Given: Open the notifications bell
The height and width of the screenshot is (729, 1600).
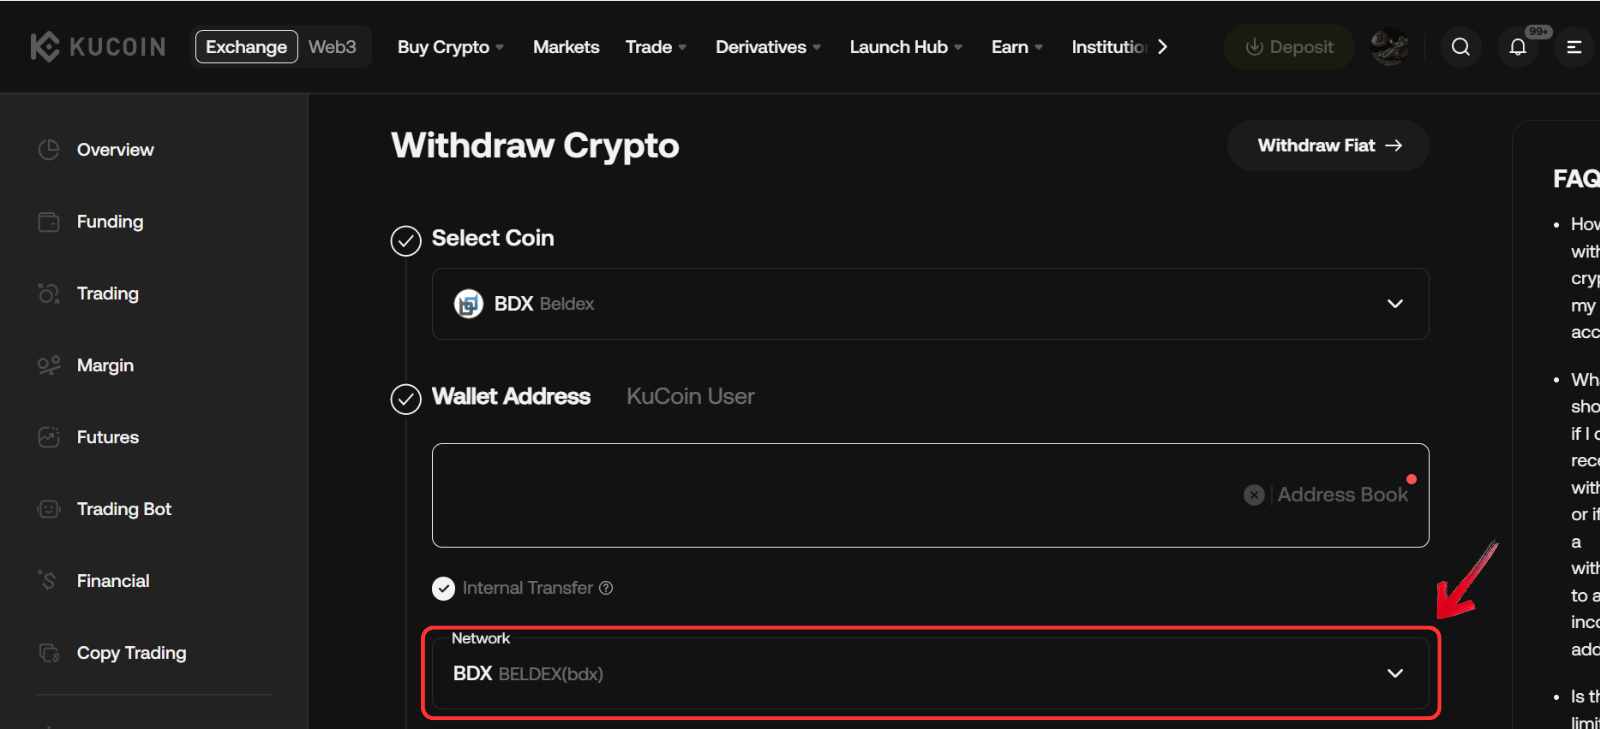Looking at the screenshot, I should click(x=1518, y=46).
